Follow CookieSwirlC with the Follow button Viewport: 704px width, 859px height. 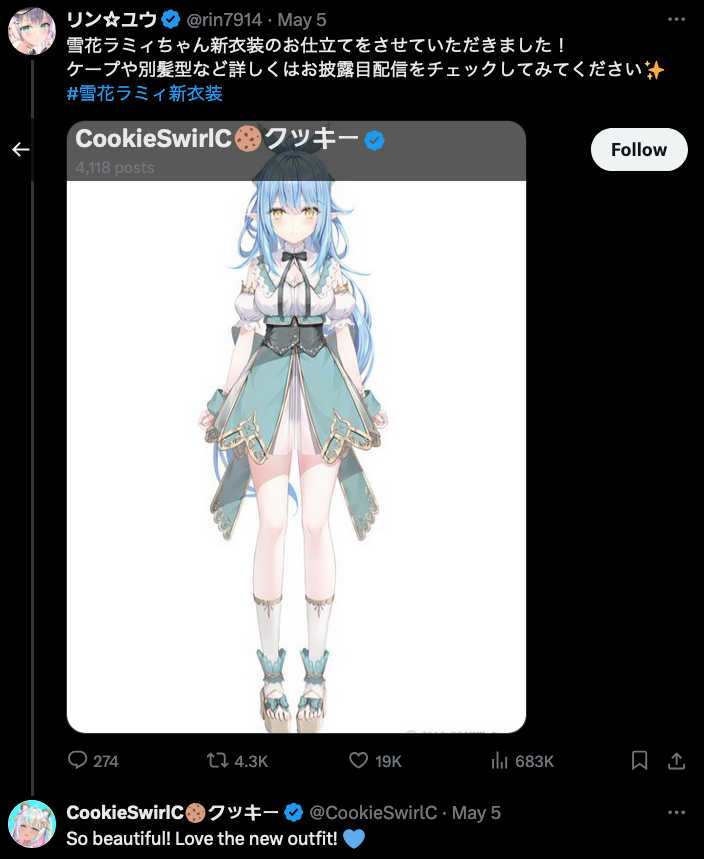click(639, 149)
